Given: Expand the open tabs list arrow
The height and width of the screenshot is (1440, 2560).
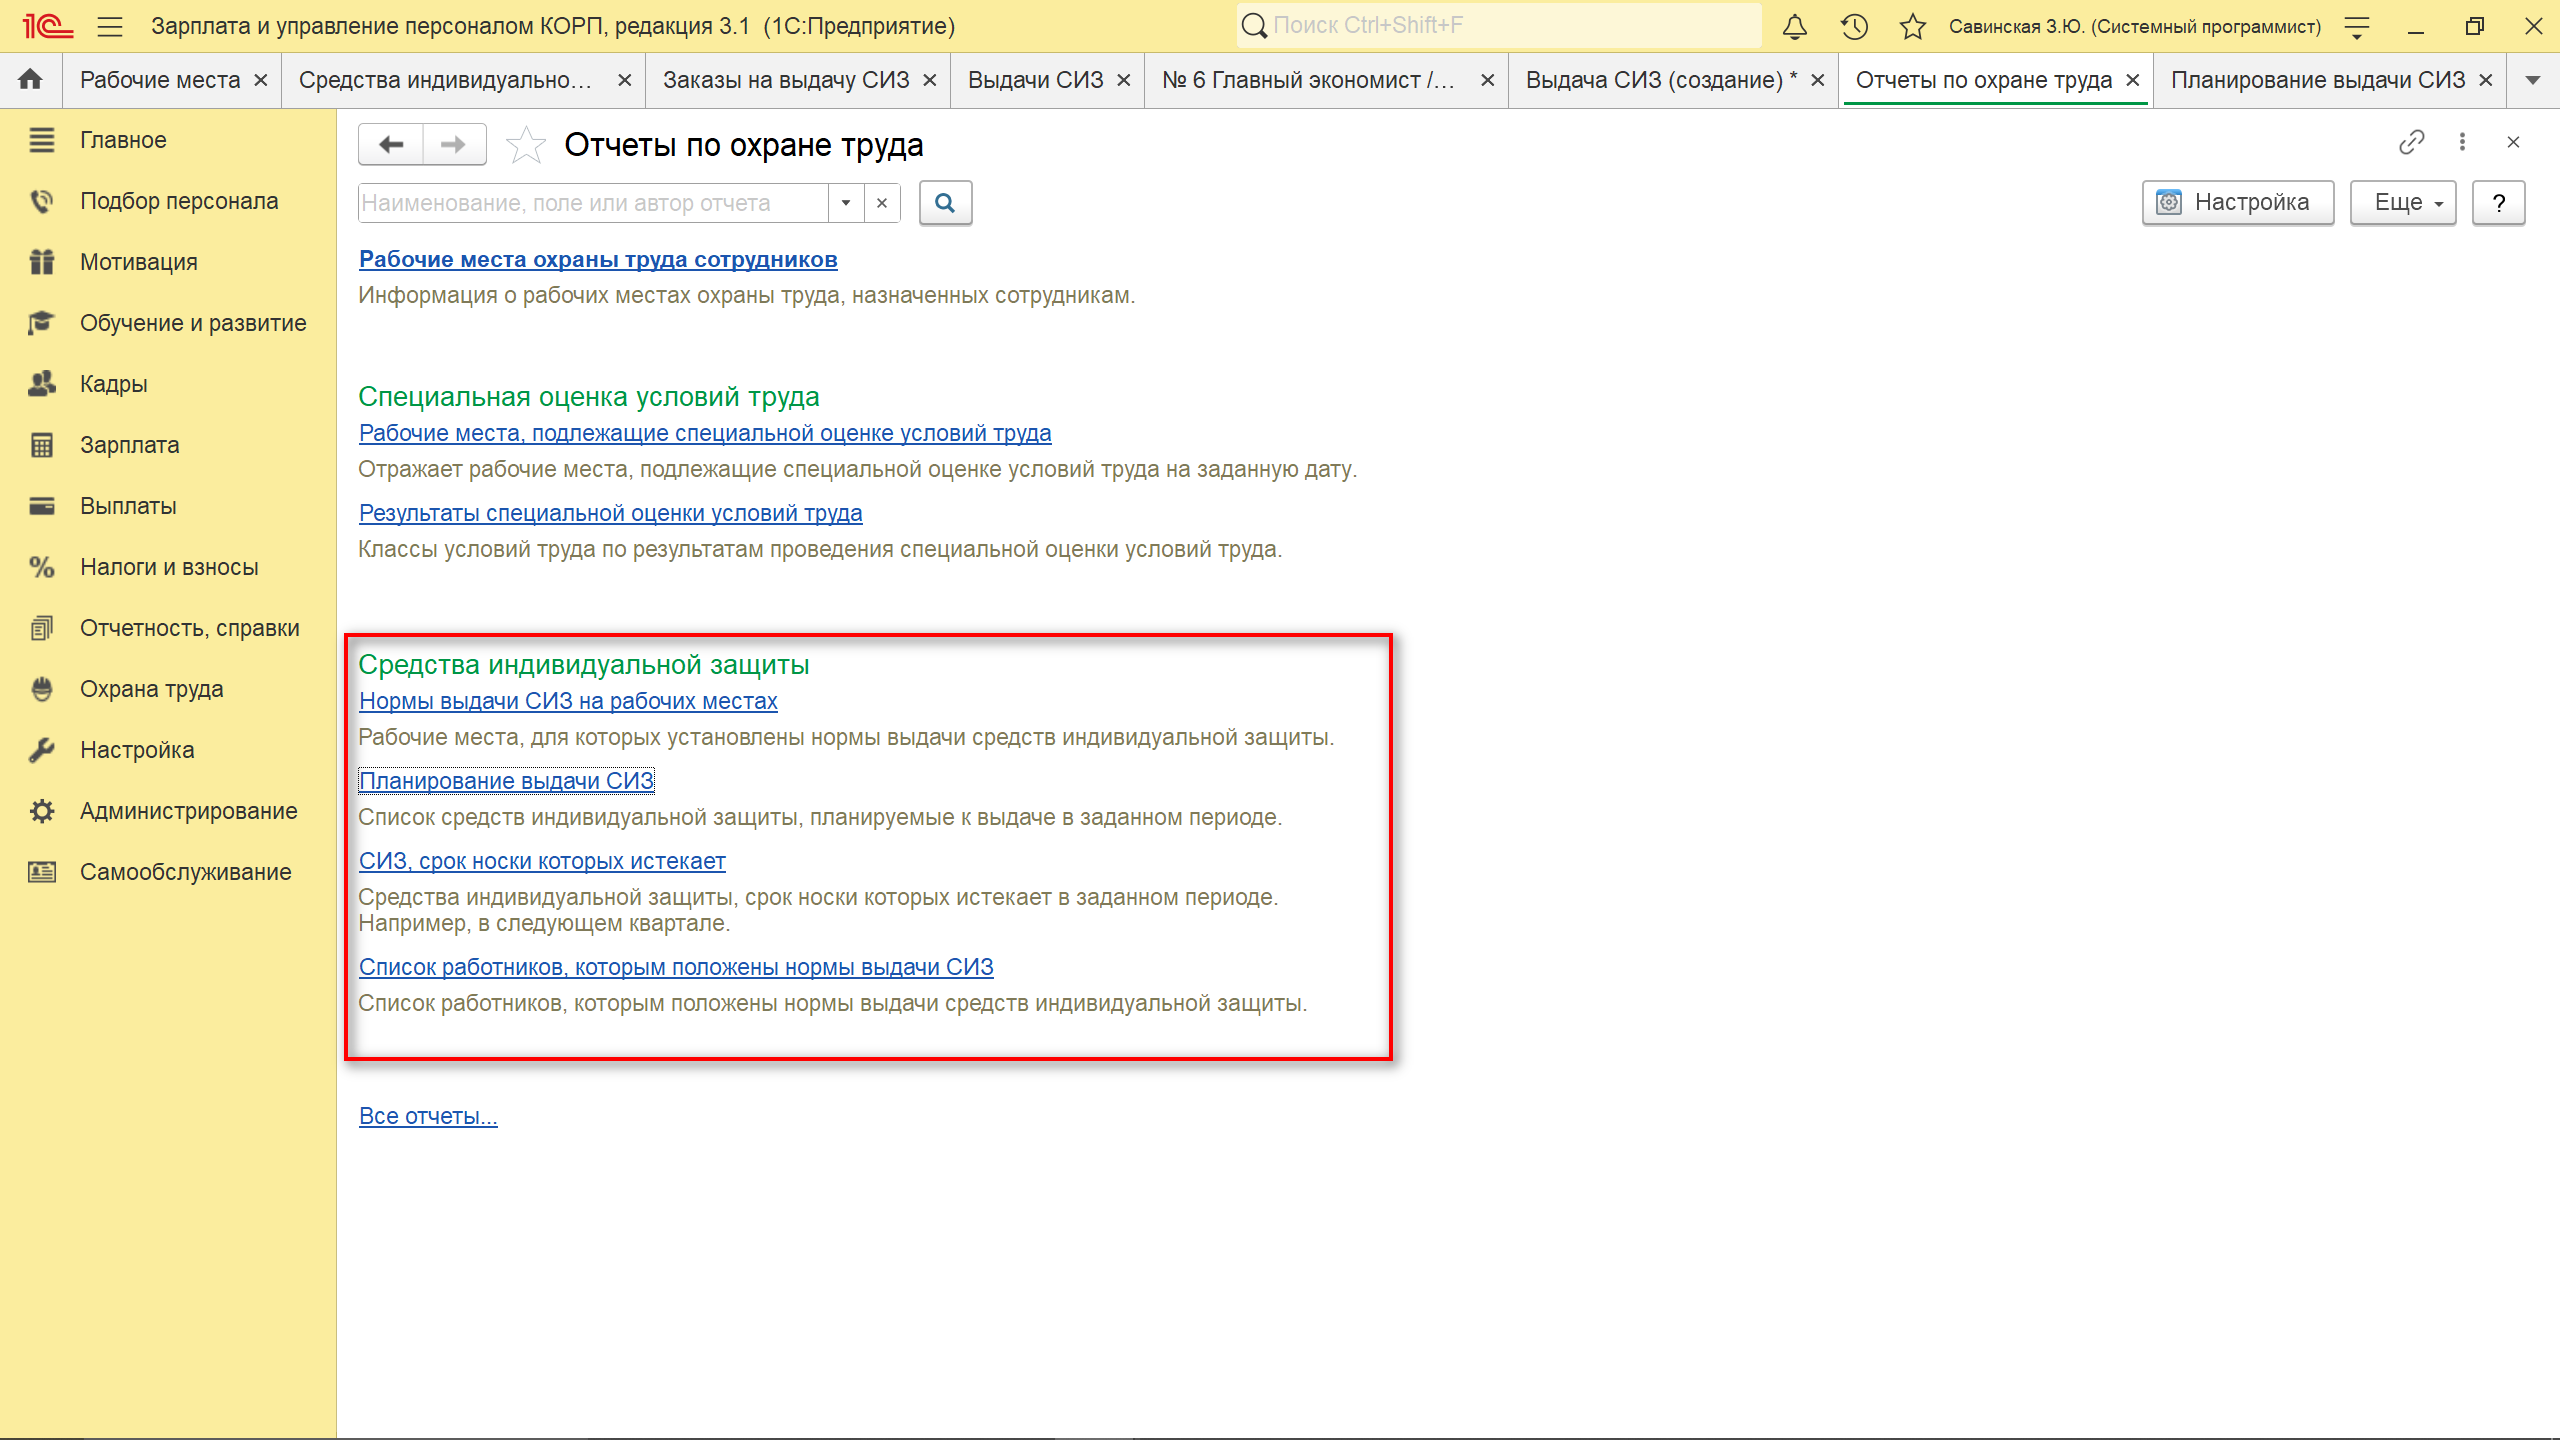Looking at the screenshot, I should (x=2533, y=80).
